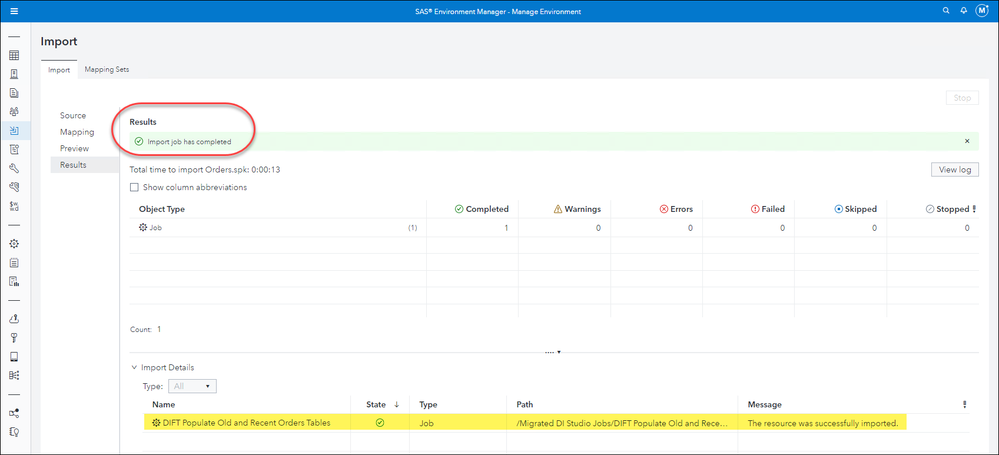Click the /Migrated DI Studio Jobs path cell
Viewport: 999px width, 455px height.
(624, 423)
